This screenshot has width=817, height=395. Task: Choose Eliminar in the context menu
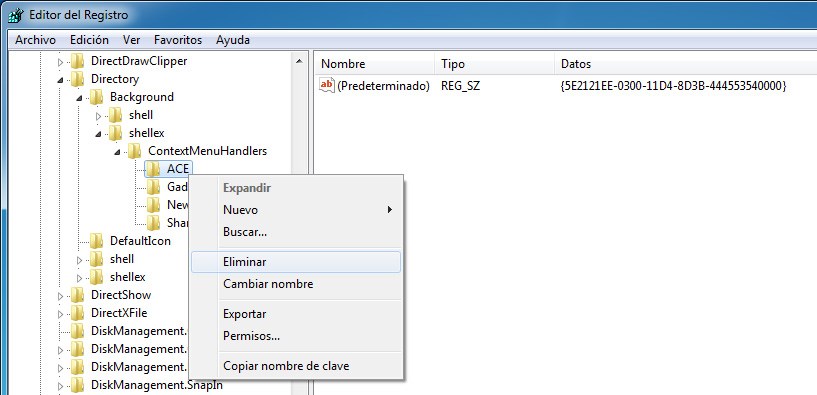tap(296, 262)
